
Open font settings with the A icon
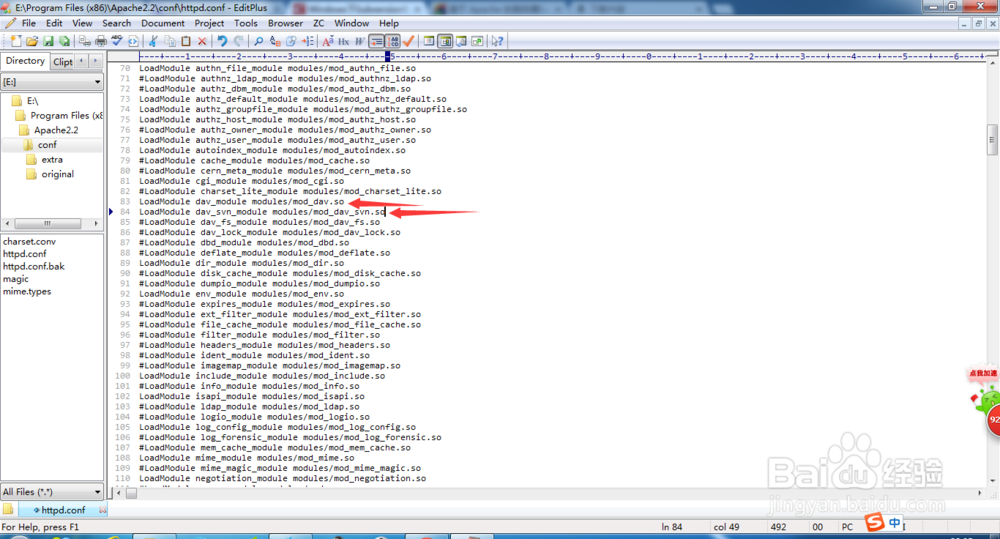[x=327, y=41]
